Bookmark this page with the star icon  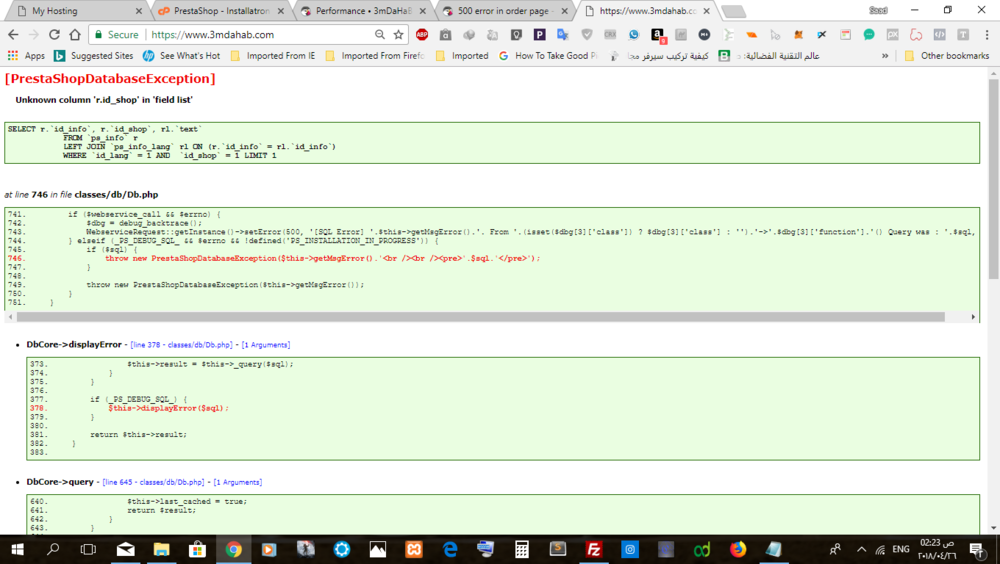click(x=399, y=34)
